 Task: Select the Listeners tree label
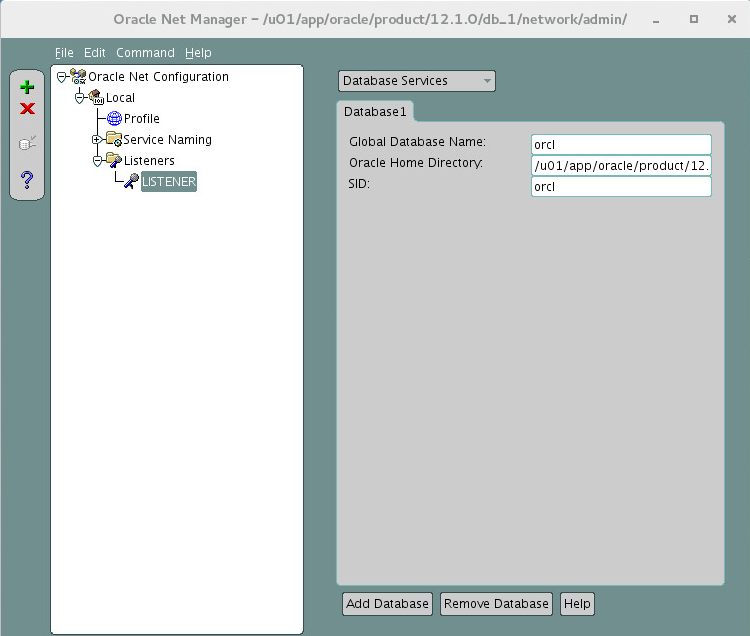click(149, 161)
